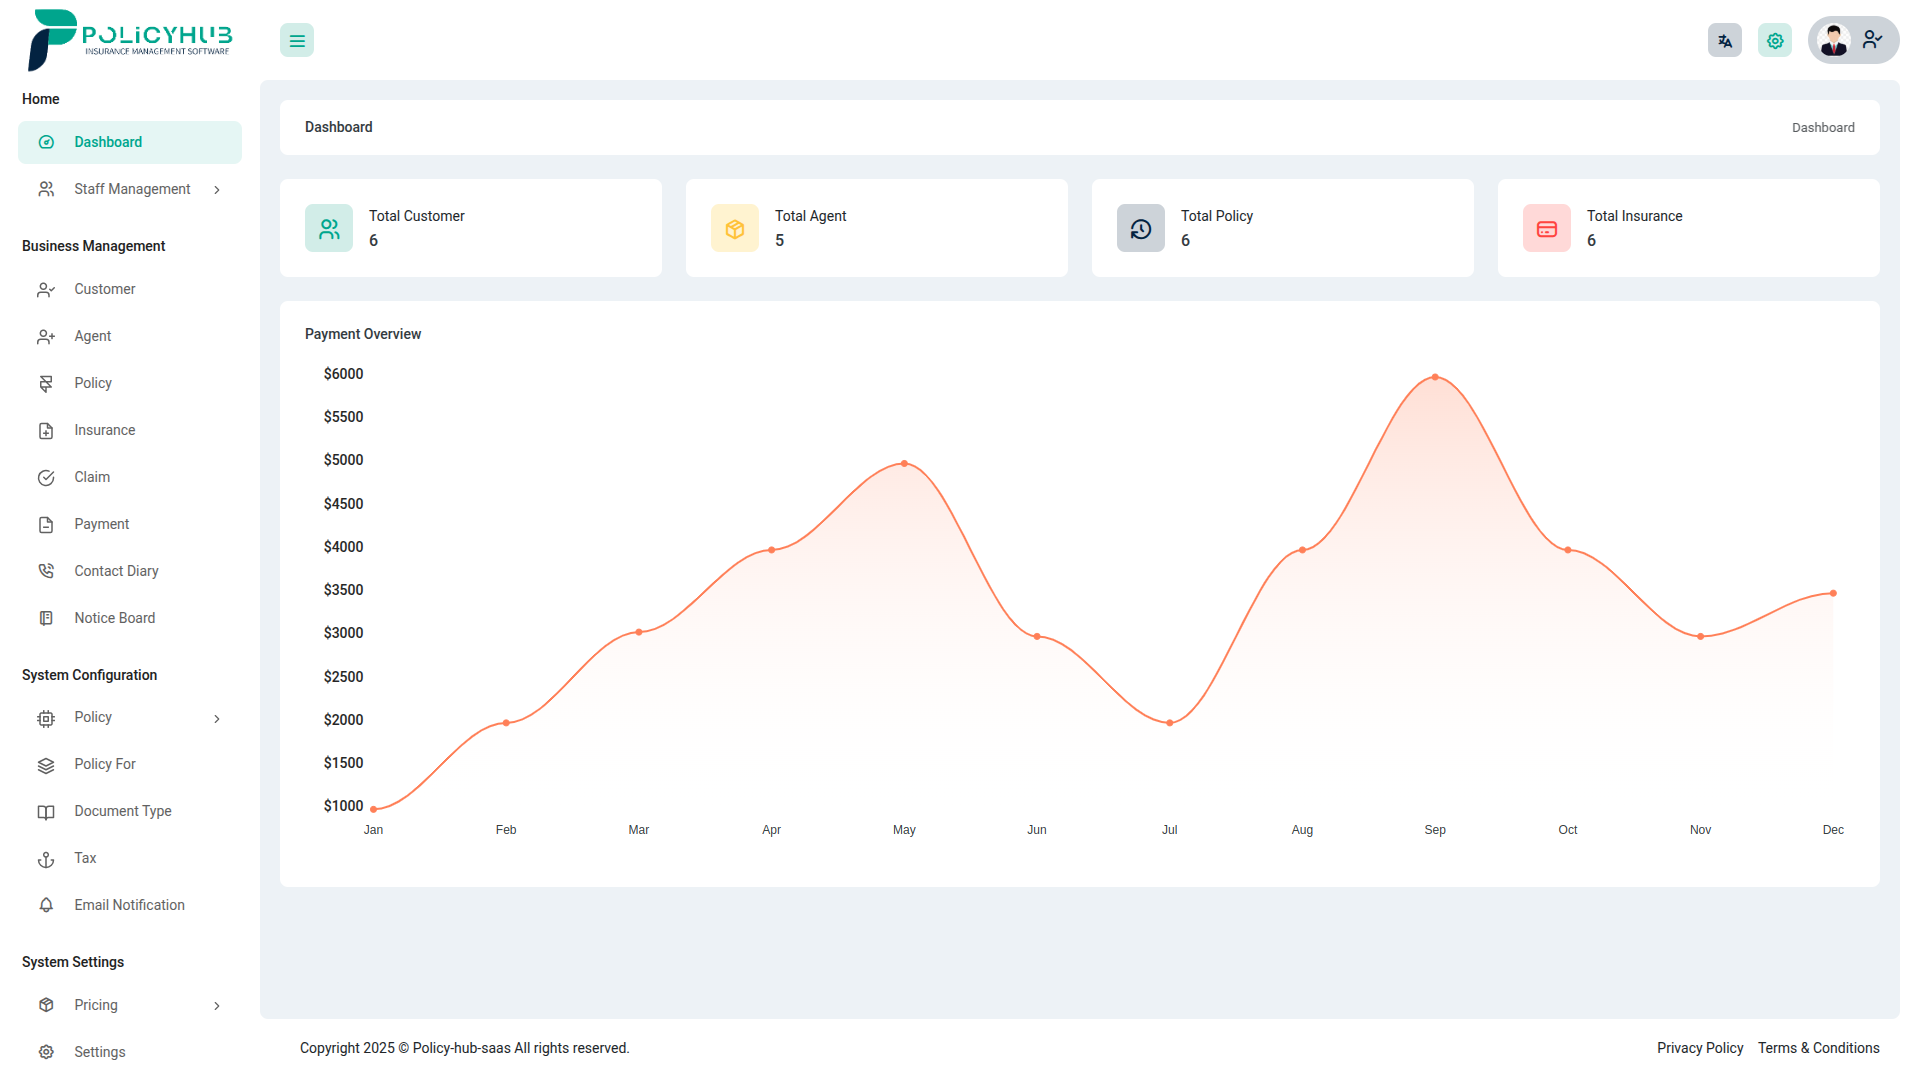Expand the Pricing submenu arrow

[x=217, y=1006]
